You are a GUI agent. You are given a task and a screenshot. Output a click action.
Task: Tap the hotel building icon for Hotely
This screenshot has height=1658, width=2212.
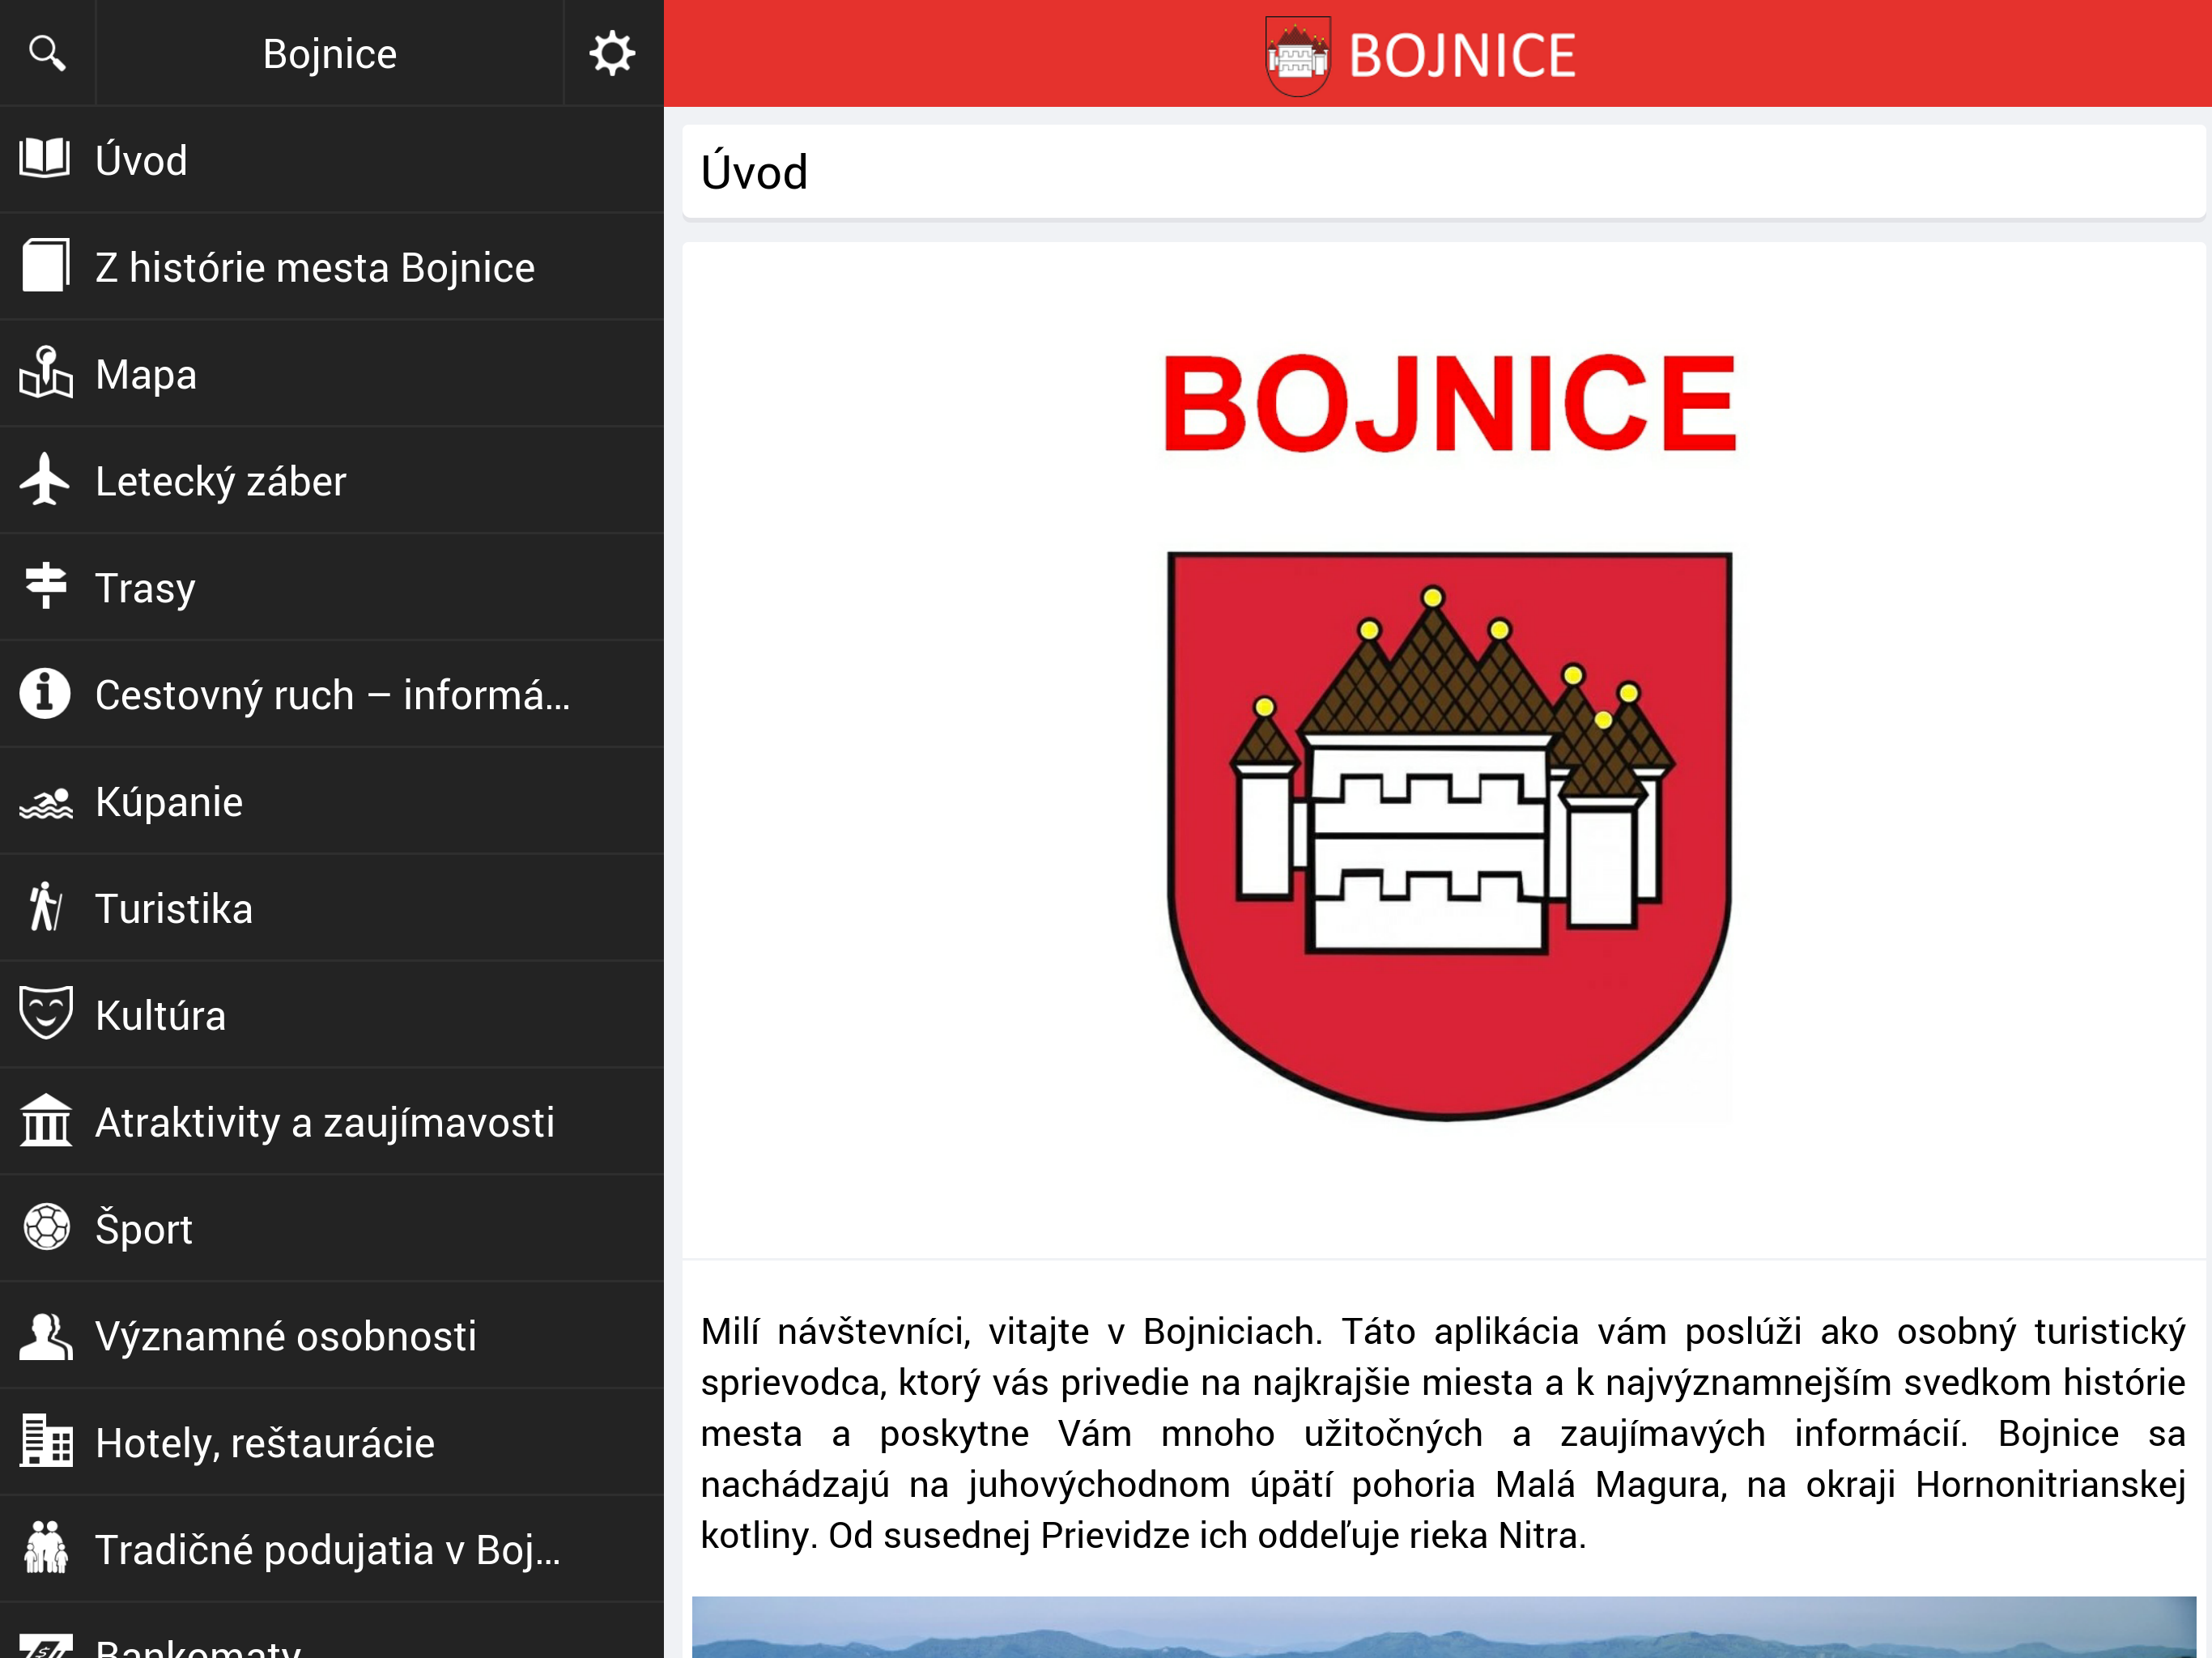pyautogui.click(x=45, y=1441)
